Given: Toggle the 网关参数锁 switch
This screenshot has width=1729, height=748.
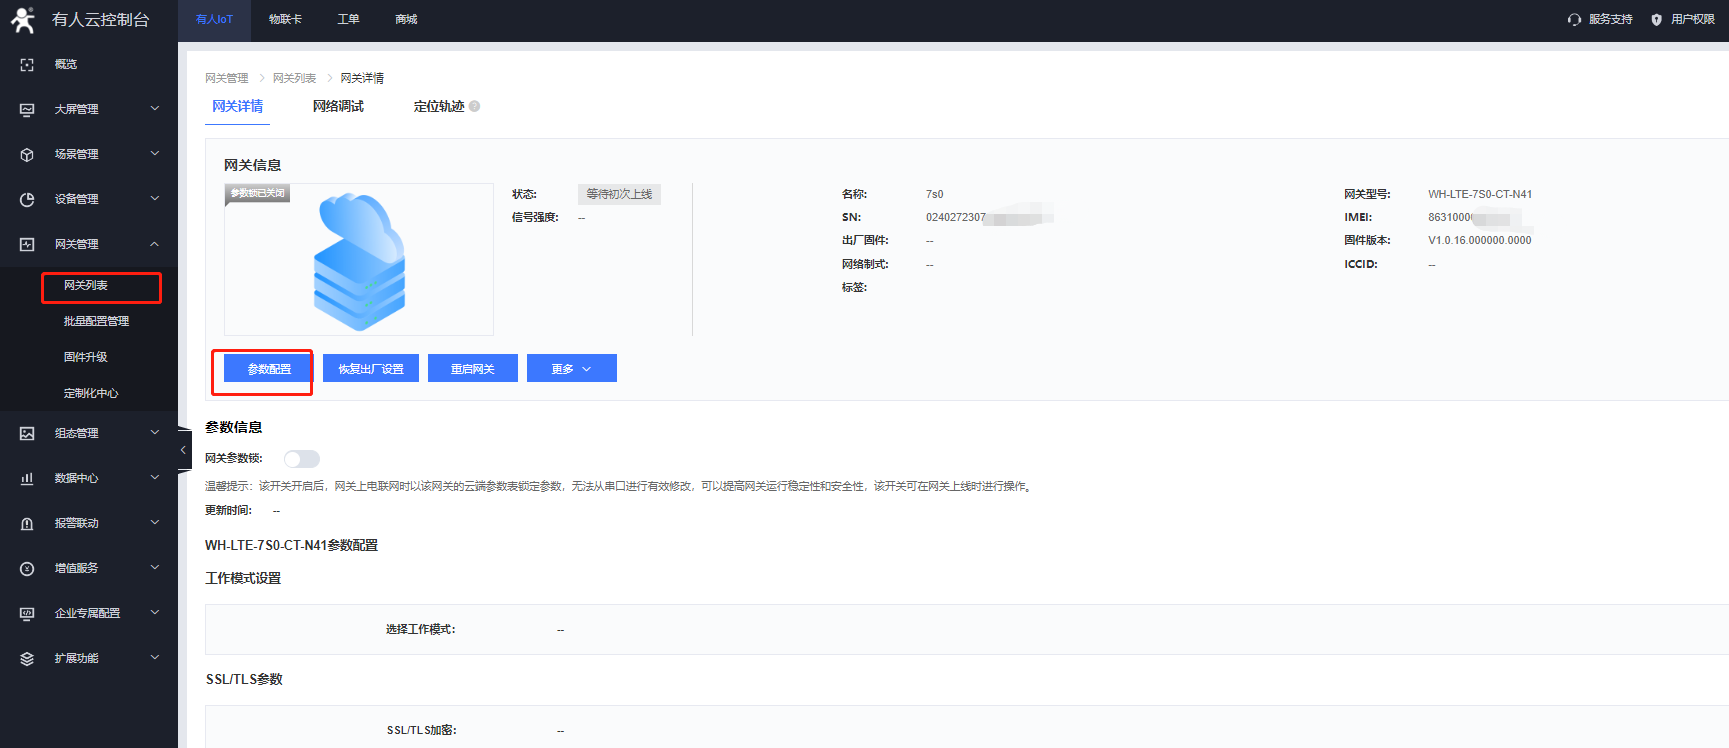Looking at the screenshot, I should tap(301, 459).
